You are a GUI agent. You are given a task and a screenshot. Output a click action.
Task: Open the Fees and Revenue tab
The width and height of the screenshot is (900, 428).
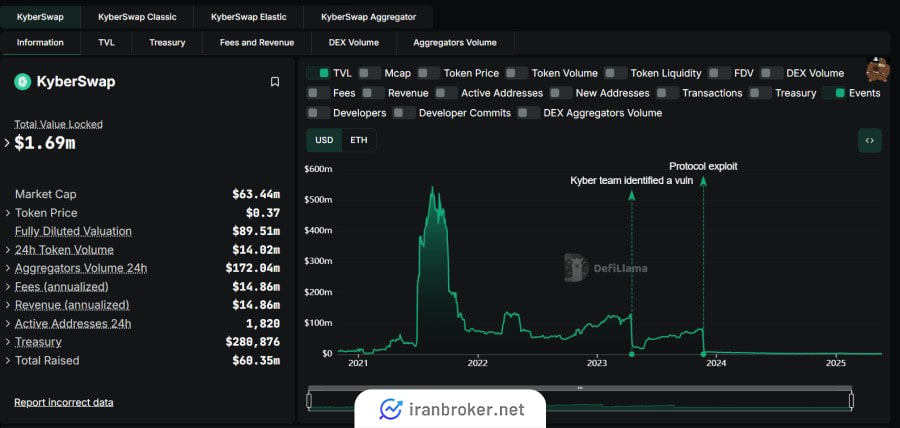(256, 43)
